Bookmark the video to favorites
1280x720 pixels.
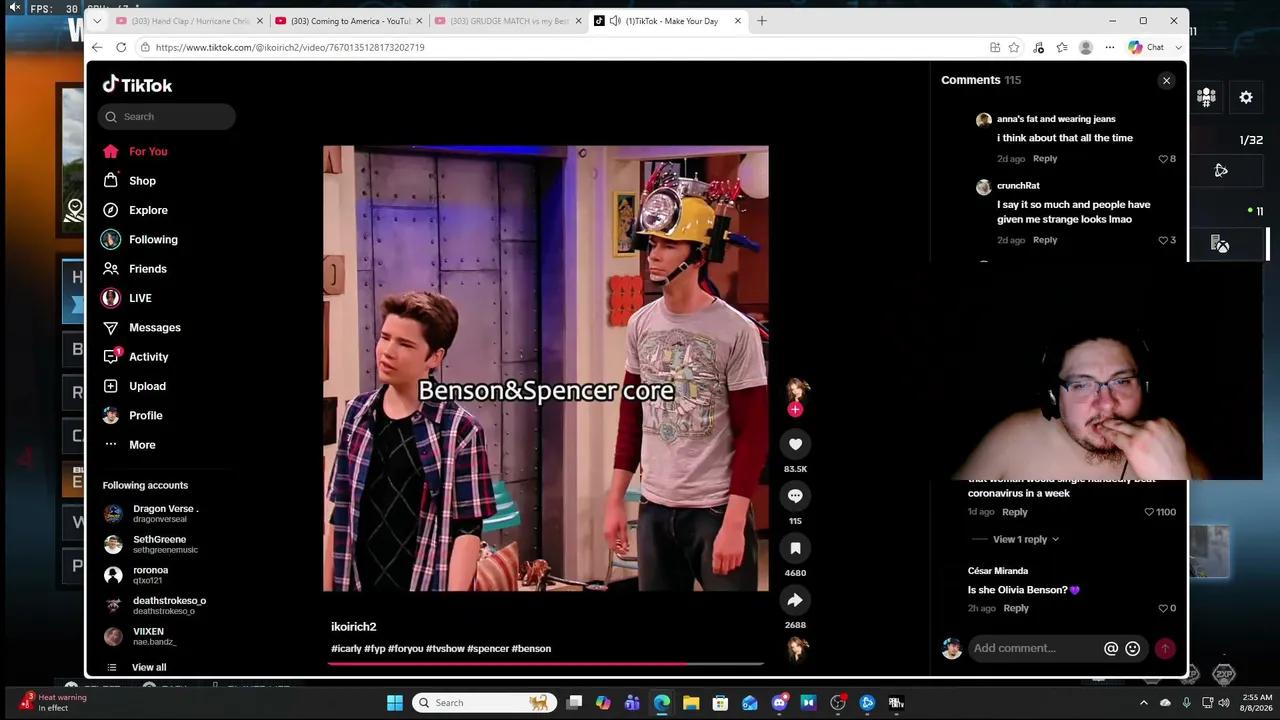[x=795, y=548]
